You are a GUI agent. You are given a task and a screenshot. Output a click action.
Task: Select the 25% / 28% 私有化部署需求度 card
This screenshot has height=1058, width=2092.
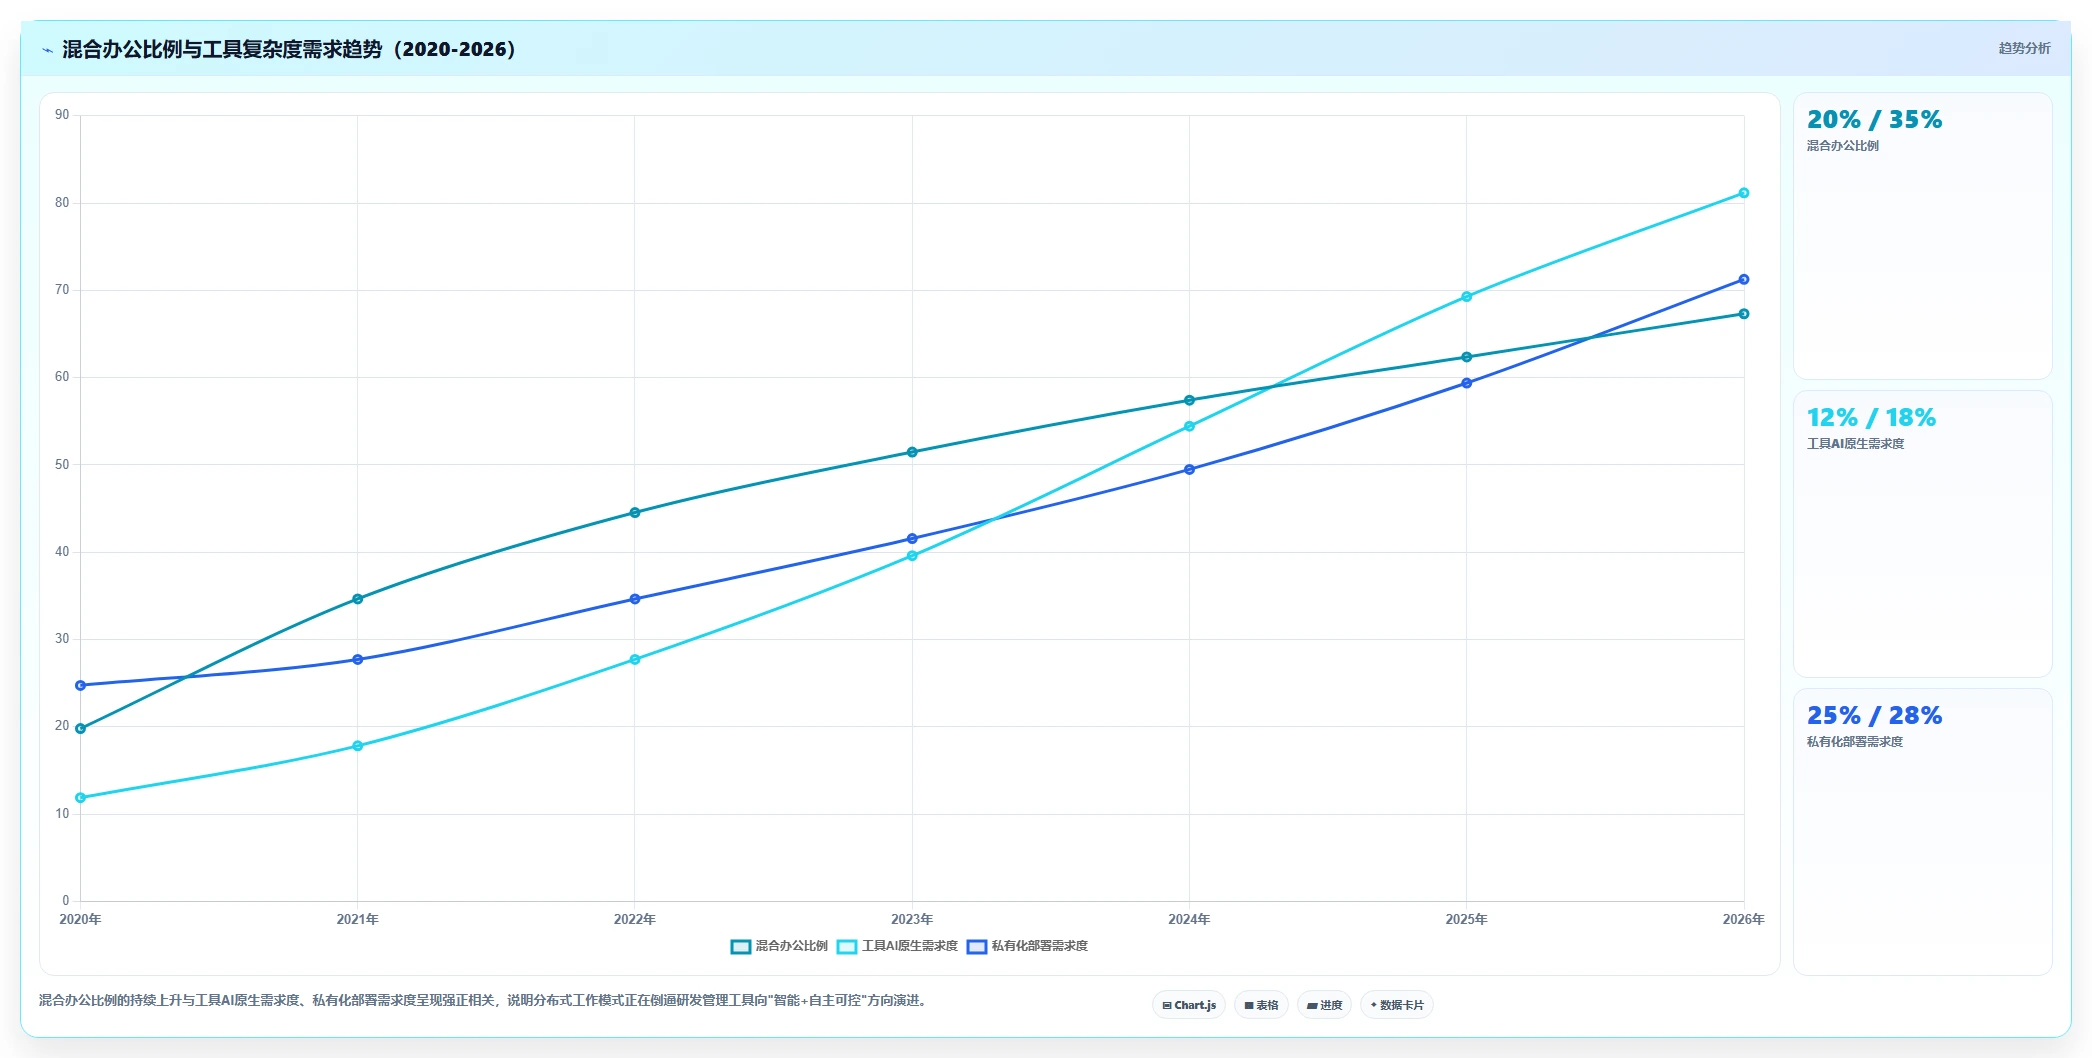point(1922,832)
